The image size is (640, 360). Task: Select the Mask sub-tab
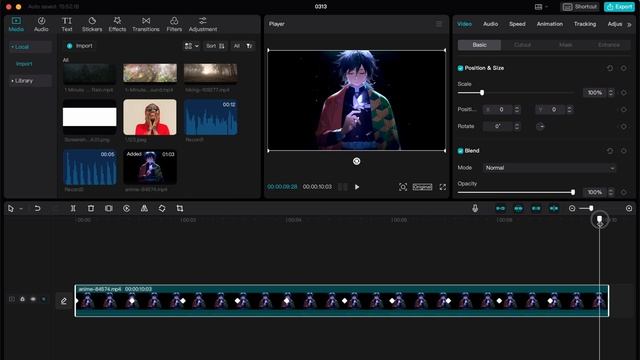[566, 45]
